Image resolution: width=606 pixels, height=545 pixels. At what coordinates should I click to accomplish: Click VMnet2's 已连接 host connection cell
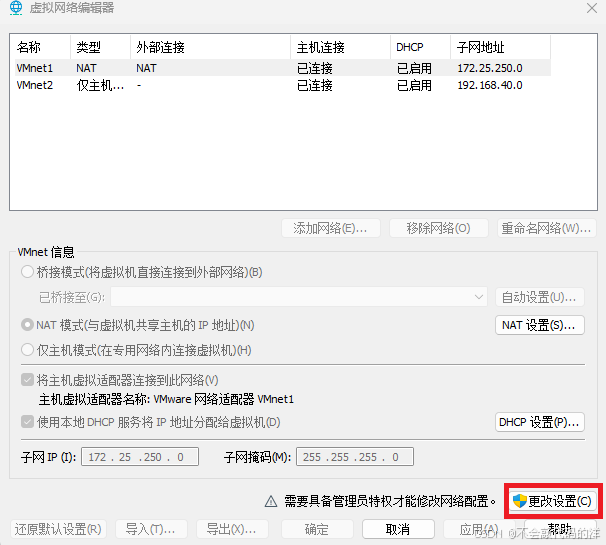click(x=315, y=85)
